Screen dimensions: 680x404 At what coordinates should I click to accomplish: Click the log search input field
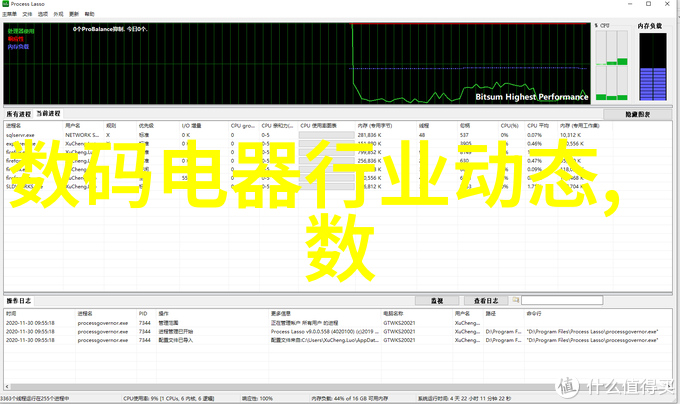click(562, 300)
